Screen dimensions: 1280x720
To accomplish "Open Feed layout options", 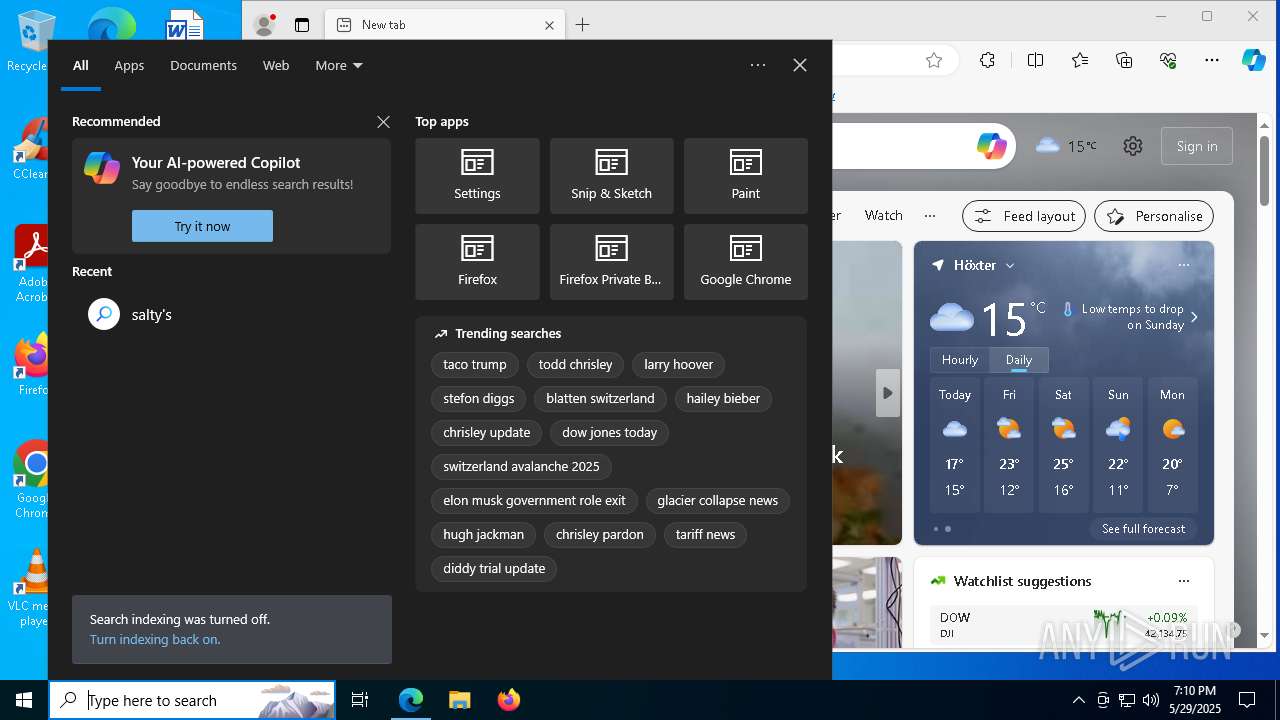I will [1024, 216].
